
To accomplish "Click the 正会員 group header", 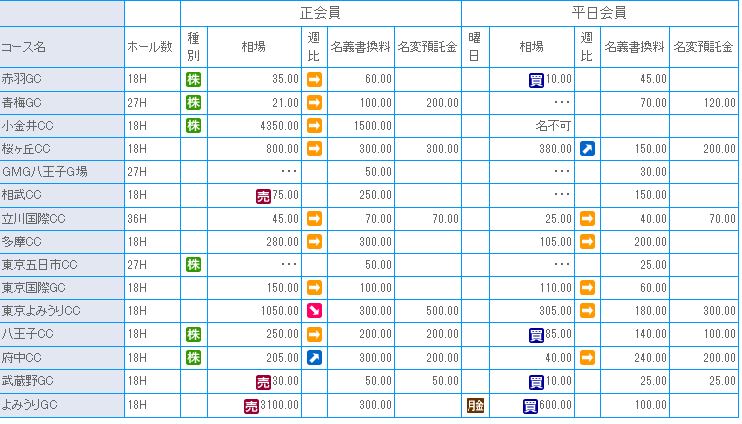I will [x=320, y=13].
